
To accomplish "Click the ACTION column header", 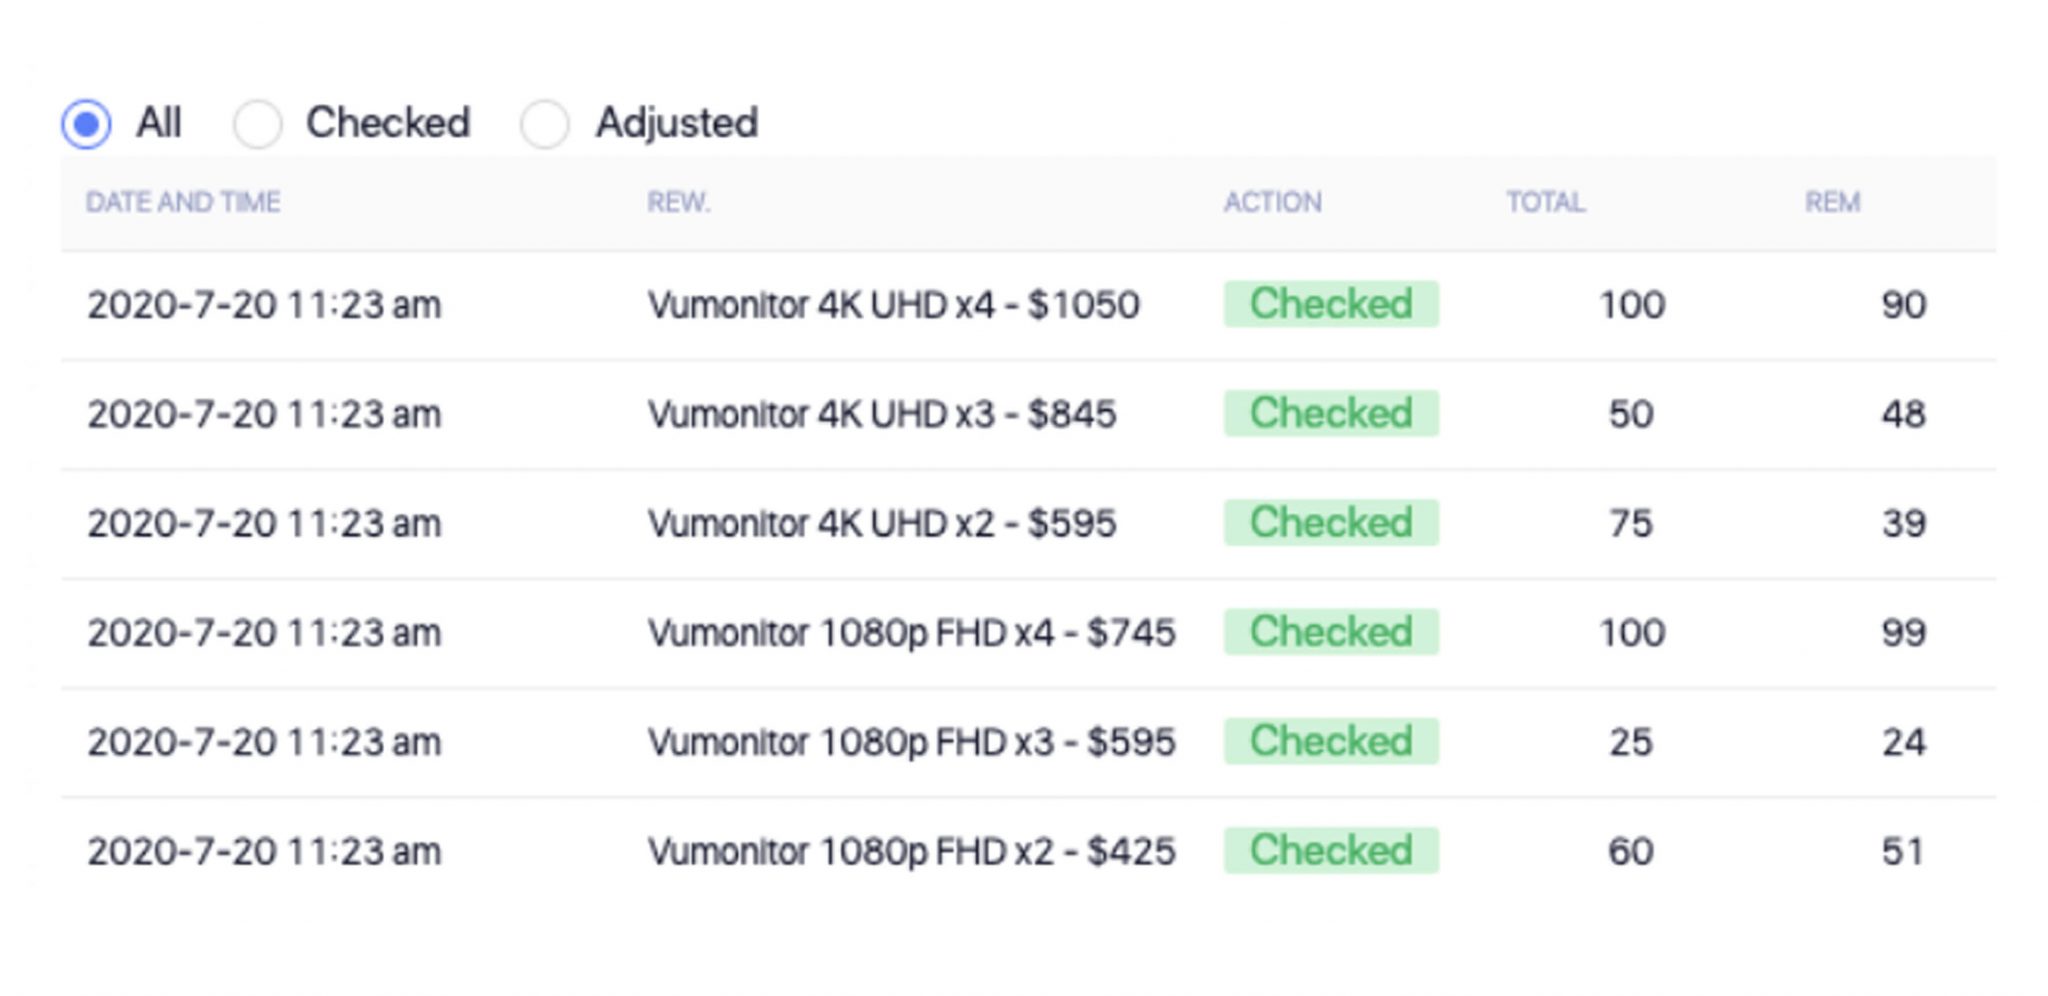I will click(x=1272, y=203).
